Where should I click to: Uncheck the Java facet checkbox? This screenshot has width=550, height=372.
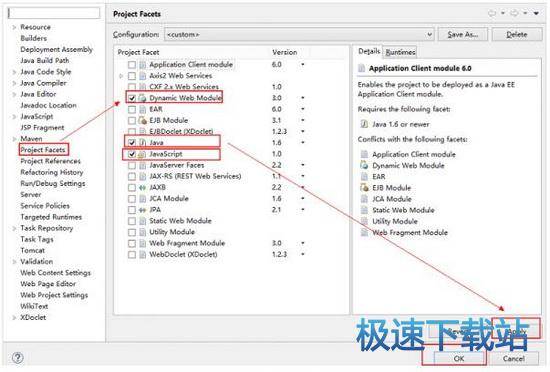coord(132,143)
